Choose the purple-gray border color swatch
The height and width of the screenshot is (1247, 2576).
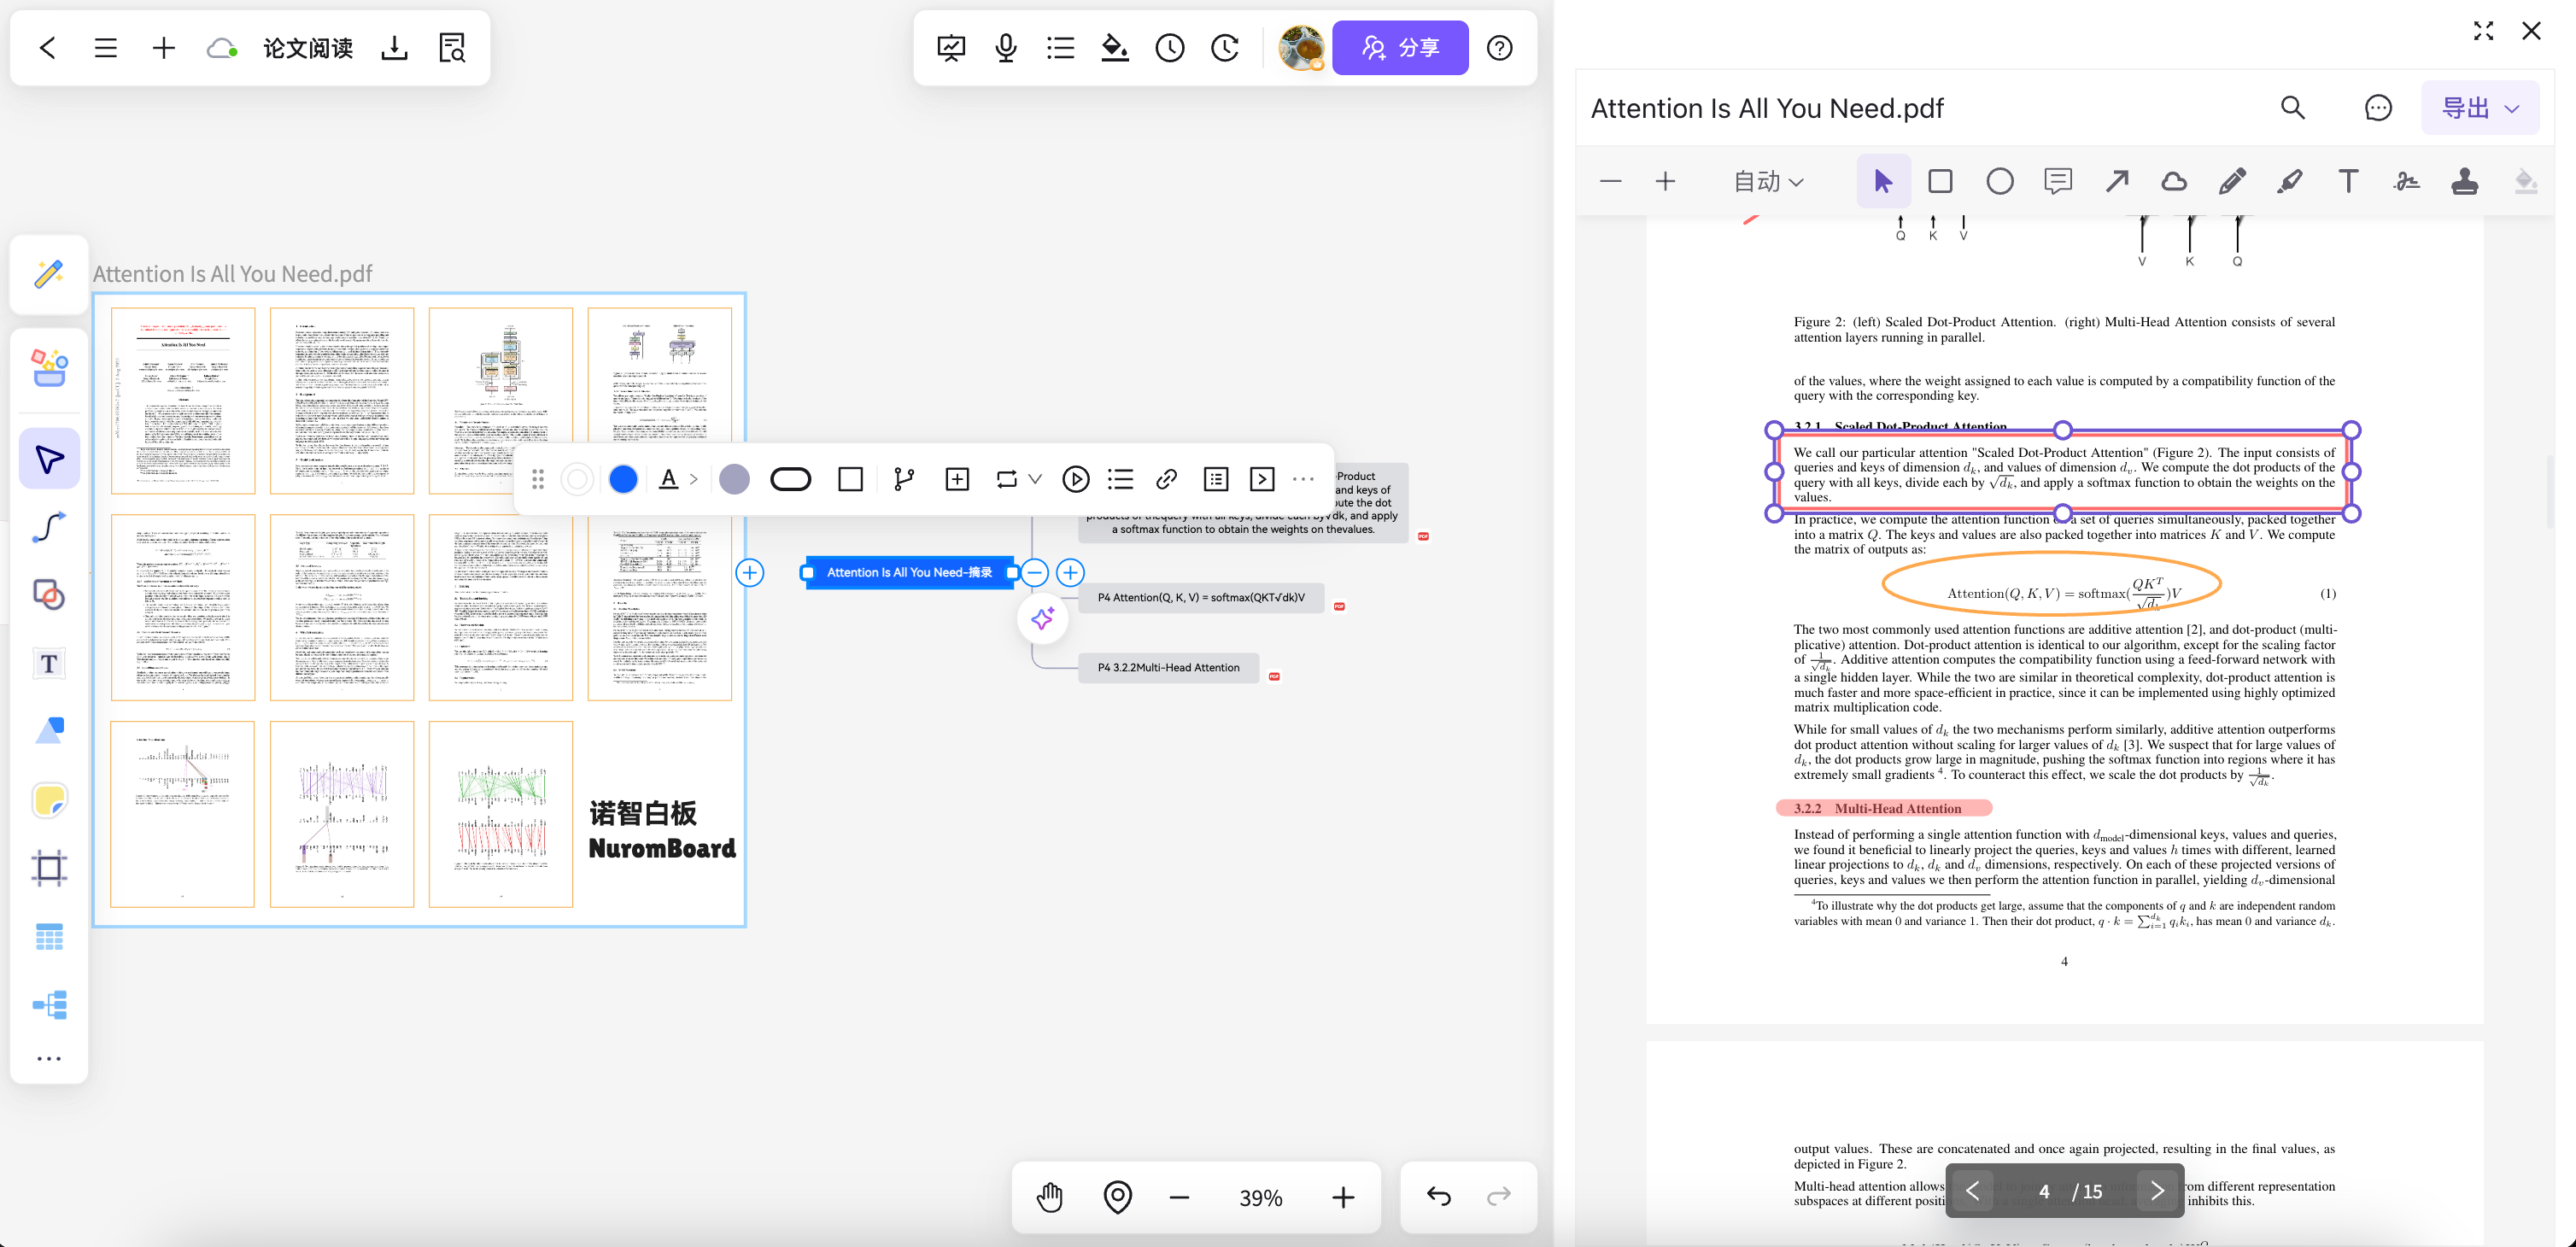pyautogui.click(x=734, y=480)
